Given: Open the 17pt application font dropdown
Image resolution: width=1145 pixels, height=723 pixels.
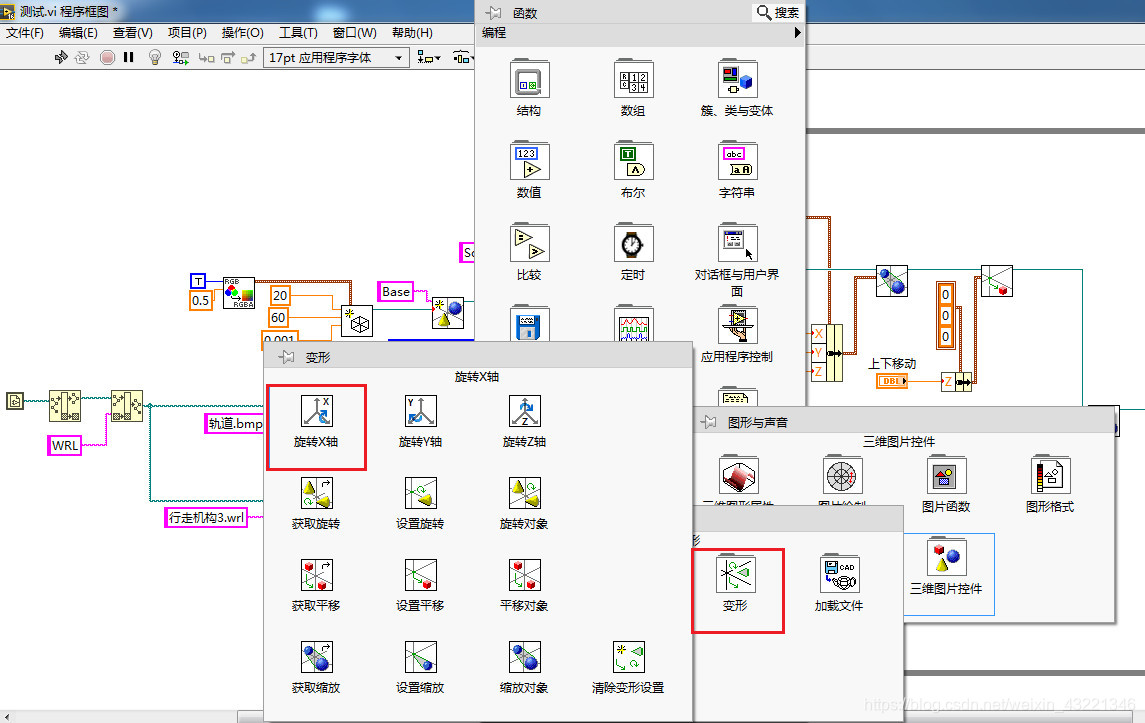Looking at the screenshot, I should (x=336, y=58).
